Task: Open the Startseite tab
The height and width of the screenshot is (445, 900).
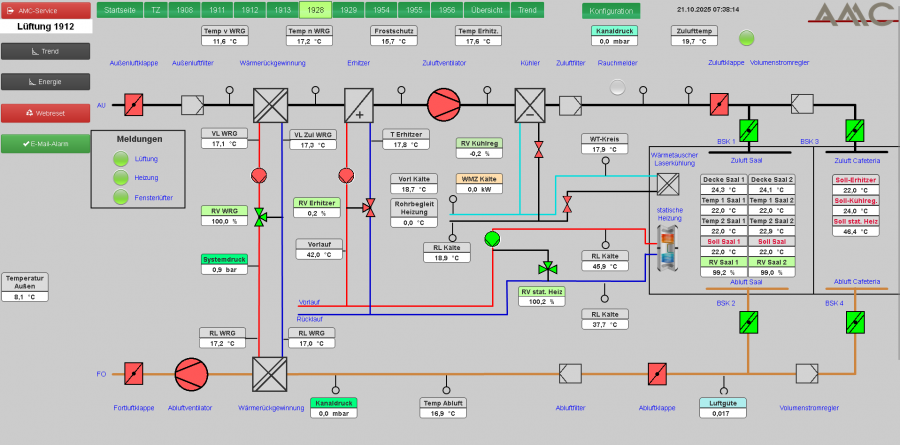Action: coord(119,9)
